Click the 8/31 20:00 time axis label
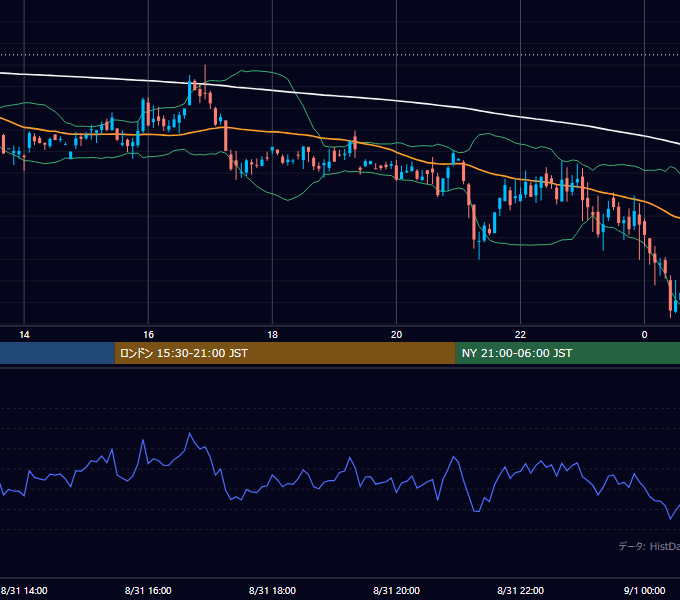 (396, 590)
